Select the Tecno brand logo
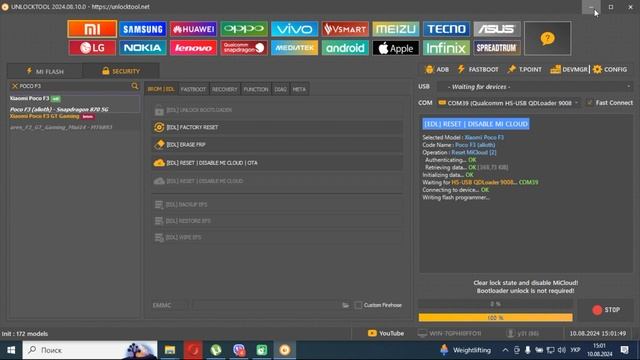 point(446,29)
